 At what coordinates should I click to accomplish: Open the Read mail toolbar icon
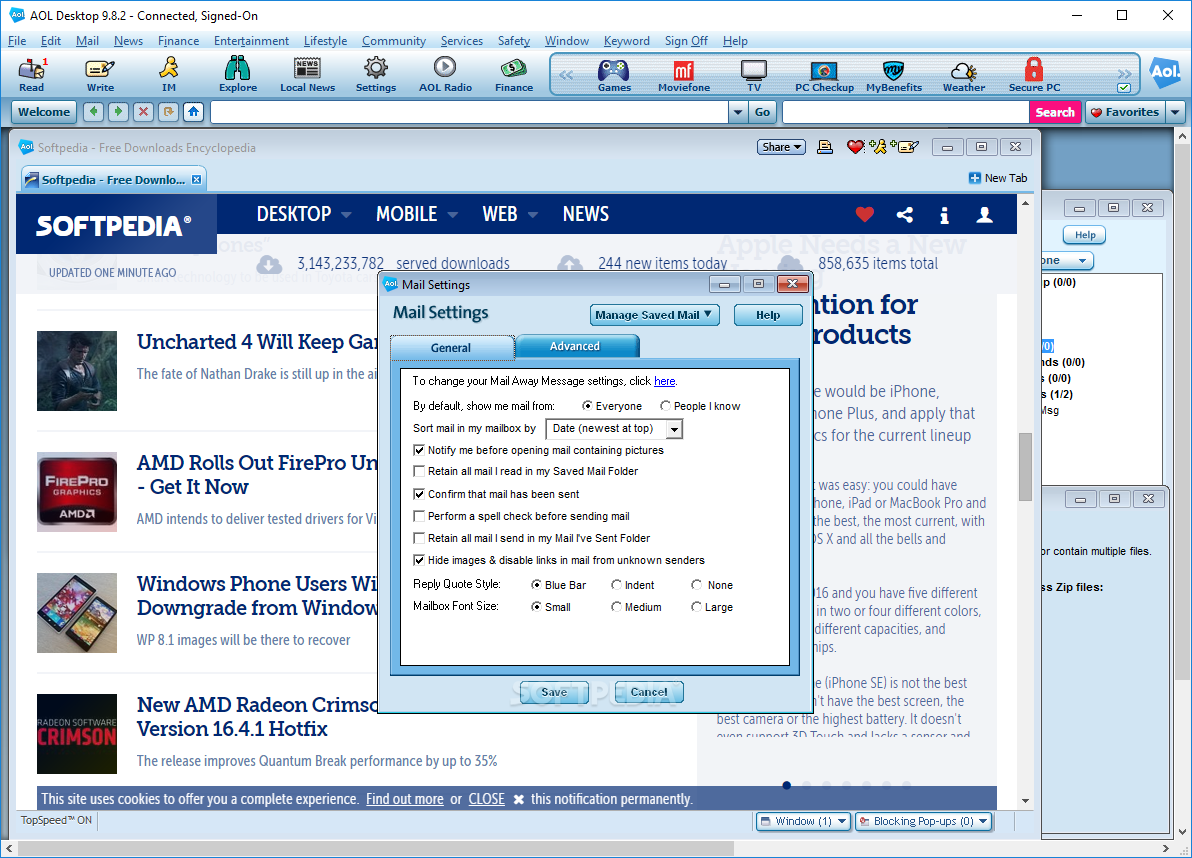point(31,74)
